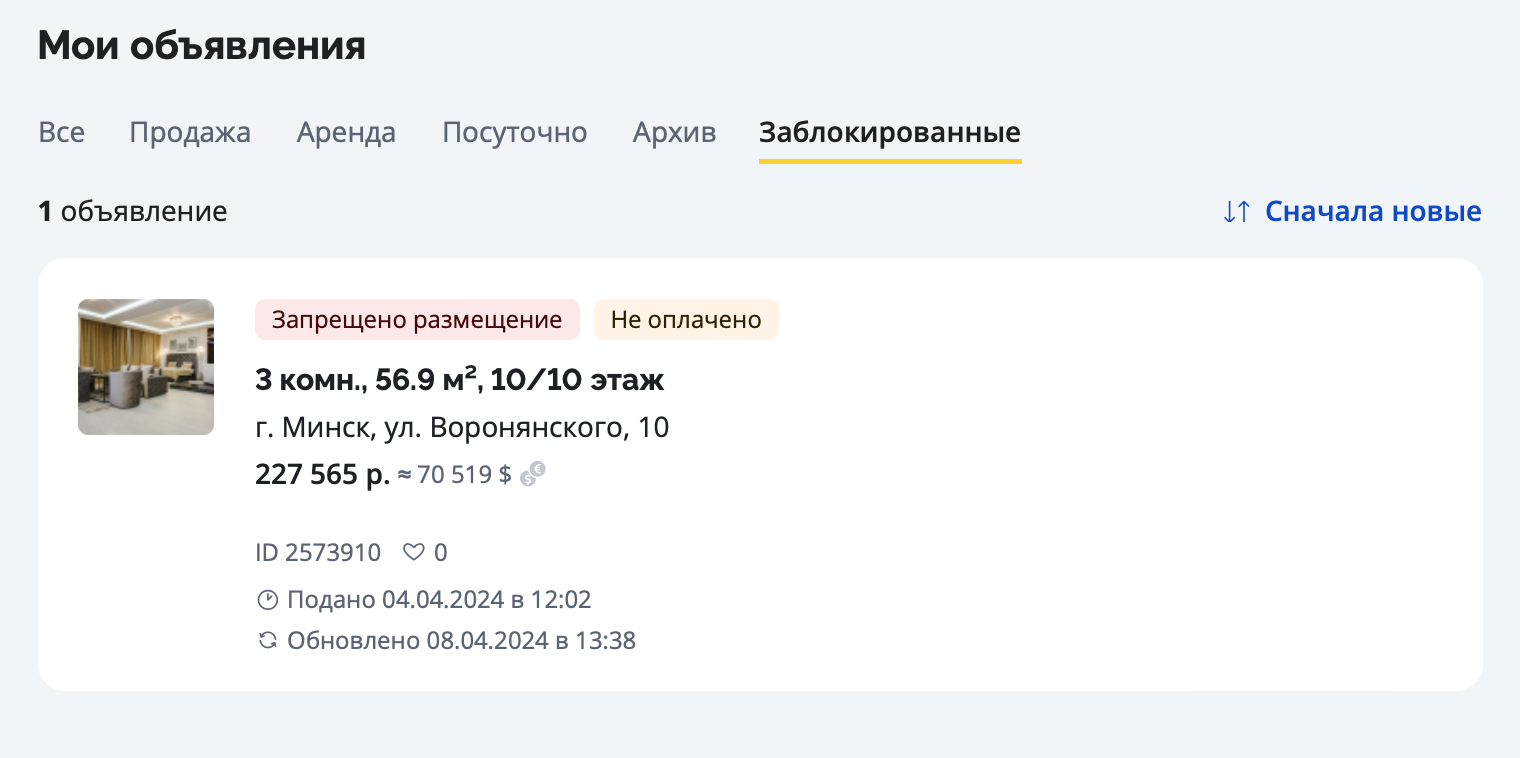This screenshot has height=758, width=1520.
Task: Open the Сначала новые sort dropdown
Action: 1372,212
